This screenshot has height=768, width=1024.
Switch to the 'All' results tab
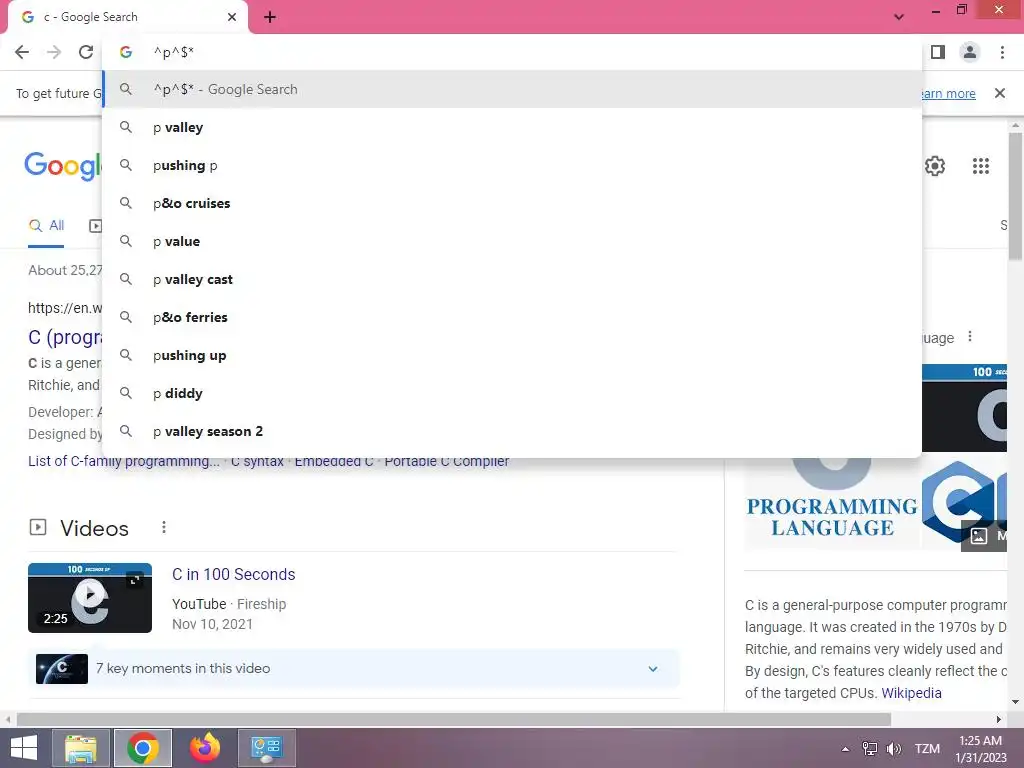click(x=46, y=226)
